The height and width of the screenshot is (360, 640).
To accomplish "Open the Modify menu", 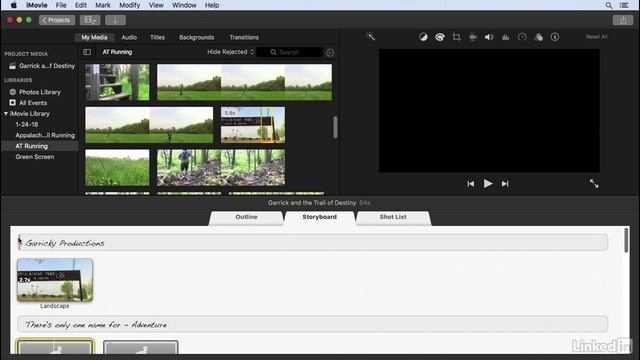I will pos(129,5).
